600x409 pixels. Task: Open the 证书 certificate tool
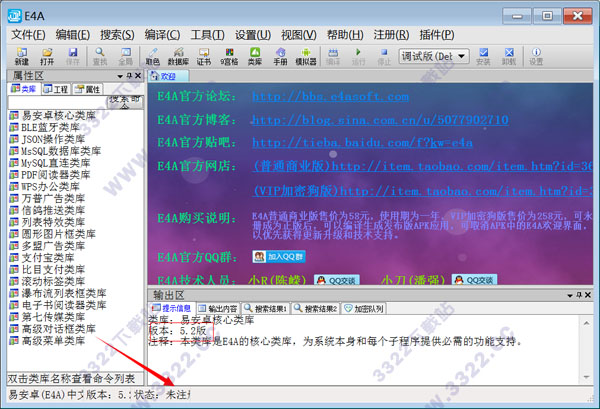pos(204,57)
